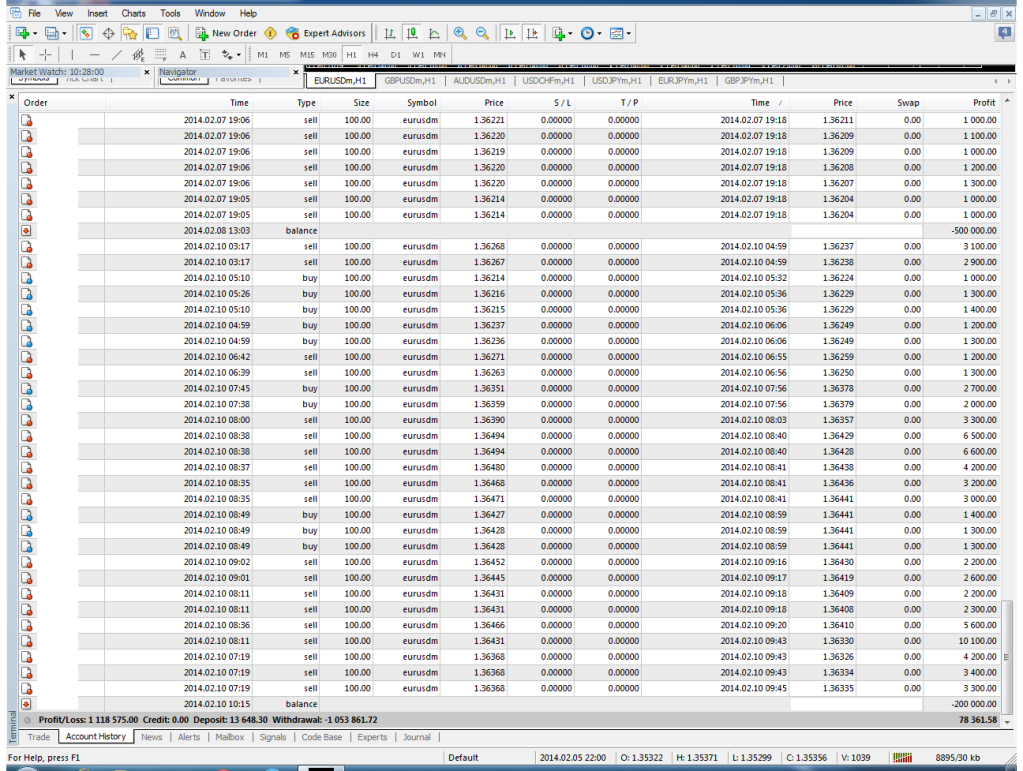Select the line chart icon
The width and height of the screenshot is (1023, 771).
click(x=435, y=33)
